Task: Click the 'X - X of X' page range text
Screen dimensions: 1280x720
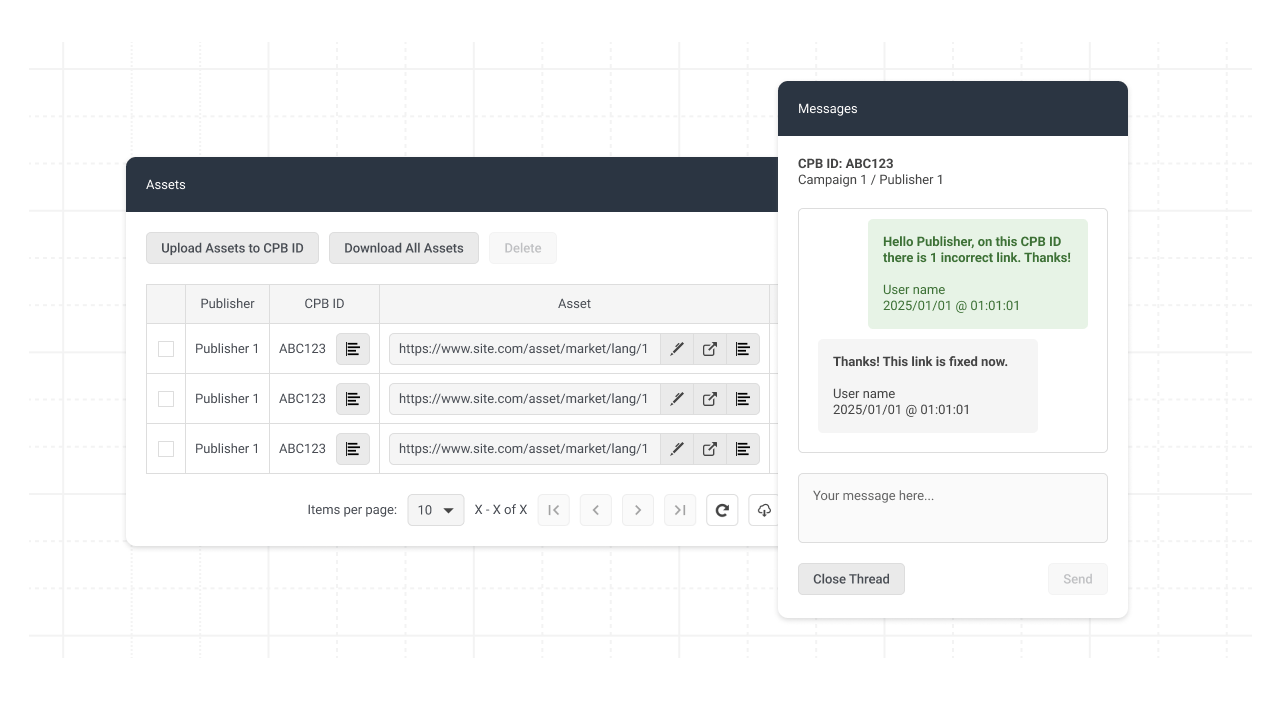Action: (x=501, y=510)
